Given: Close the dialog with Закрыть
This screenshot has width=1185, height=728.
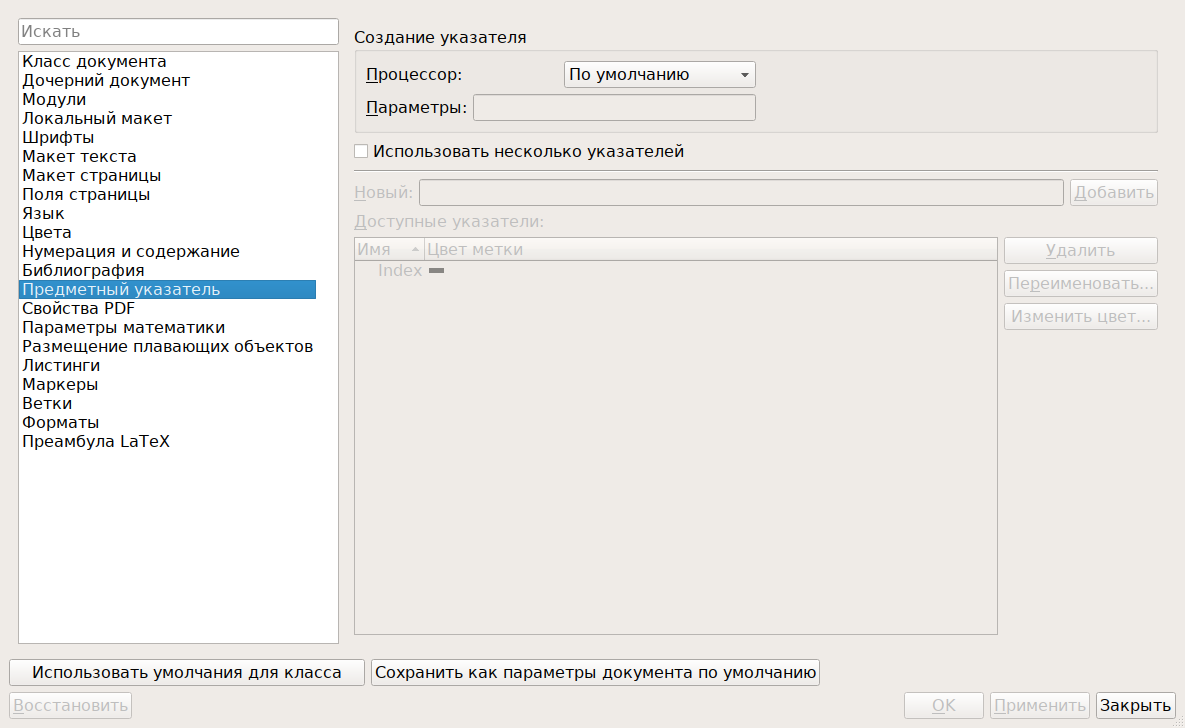Looking at the screenshot, I should [1136, 705].
